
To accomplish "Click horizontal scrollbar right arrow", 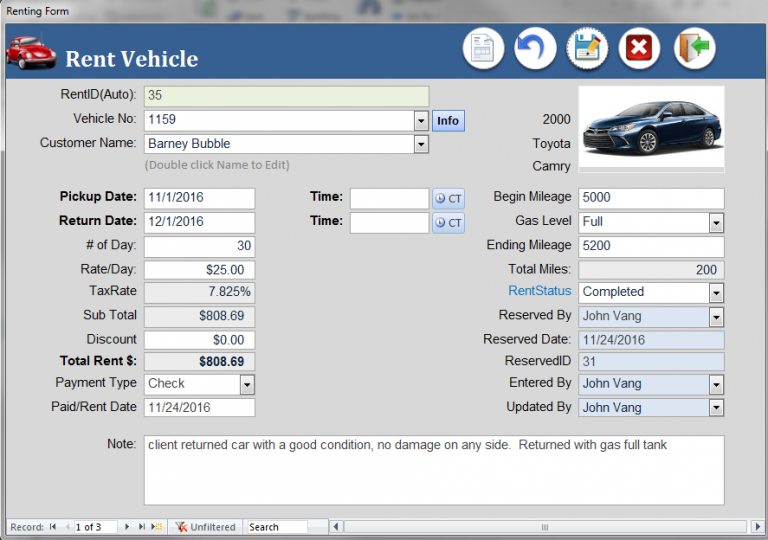I will point(757,527).
